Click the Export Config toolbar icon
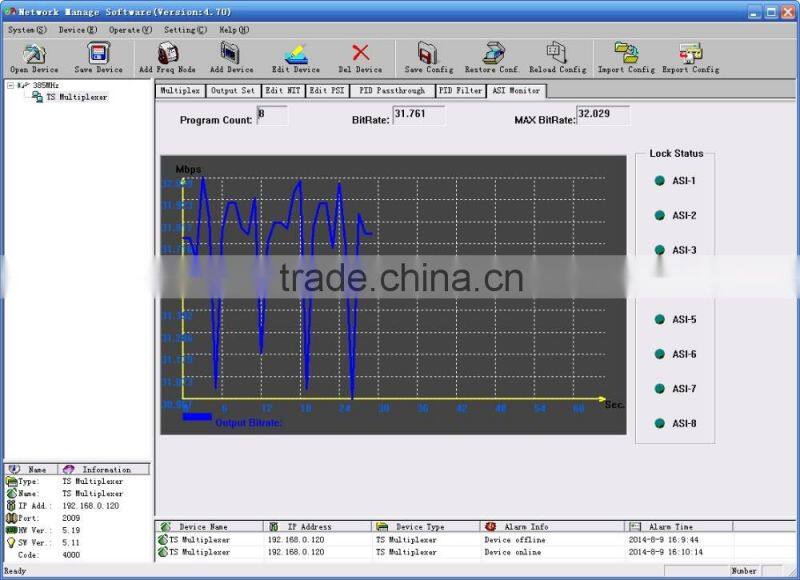 690,54
